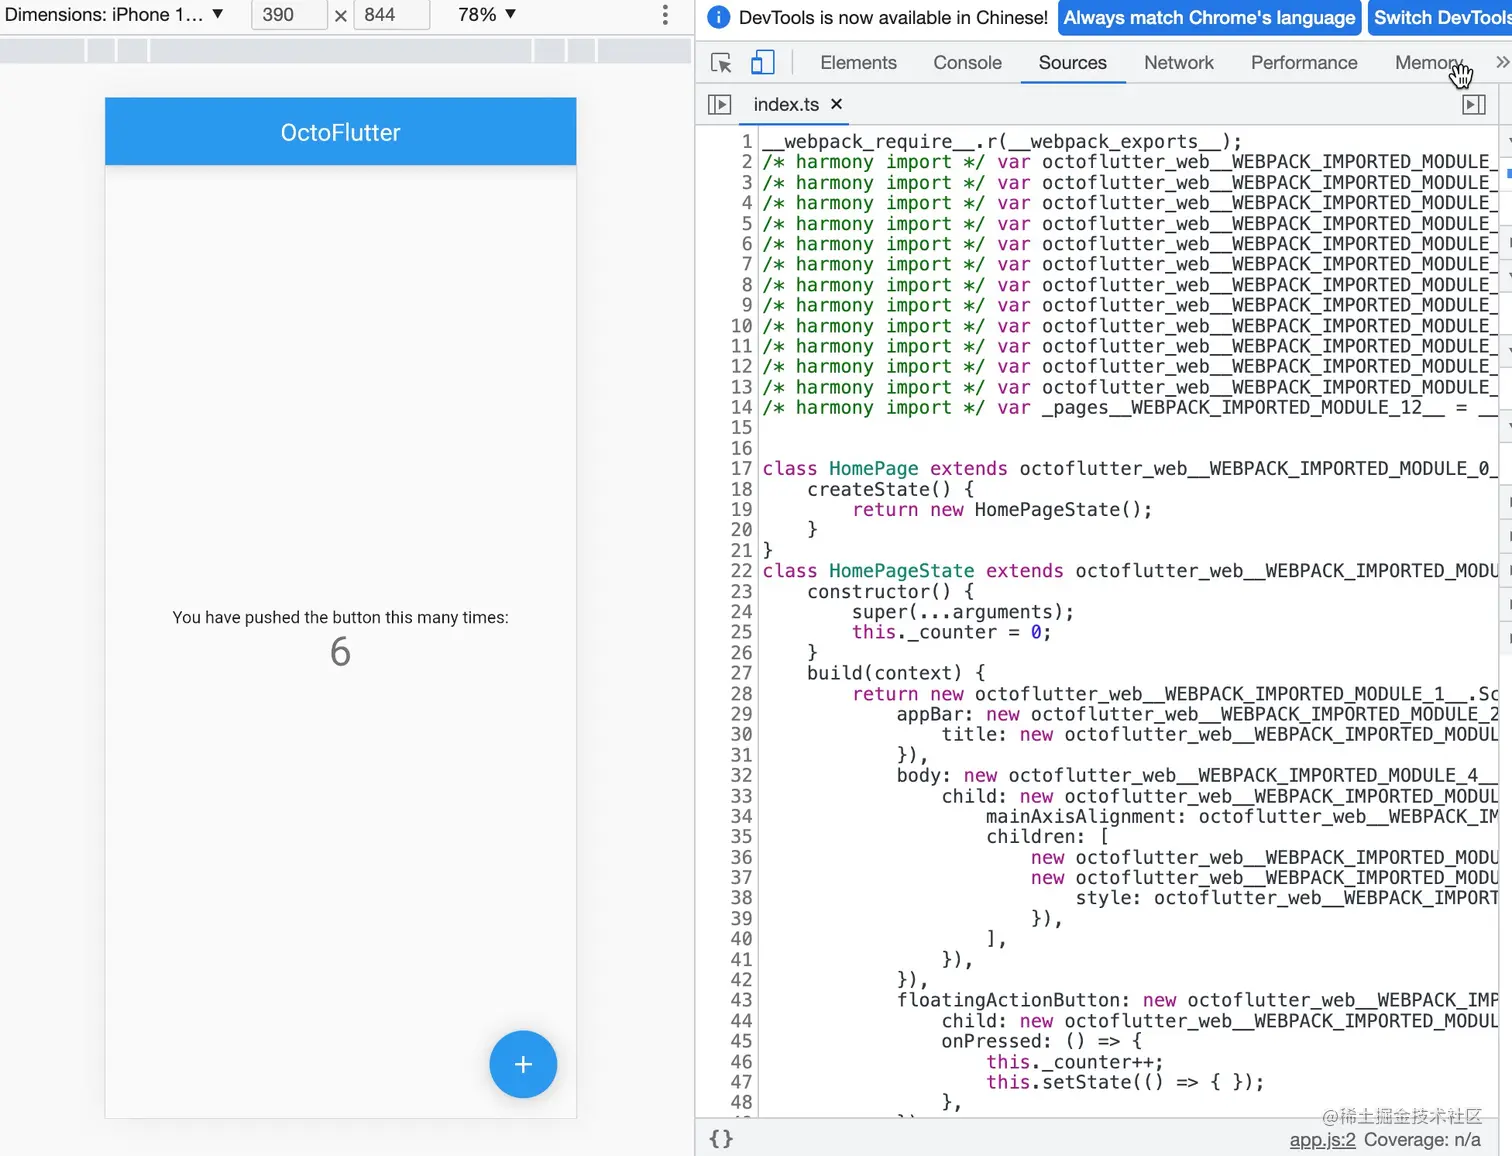Image resolution: width=1512 pixels, height=1156 pixels.
Task: Open the device toolbar three-dot menu
Action: click(x=665, y=15)
